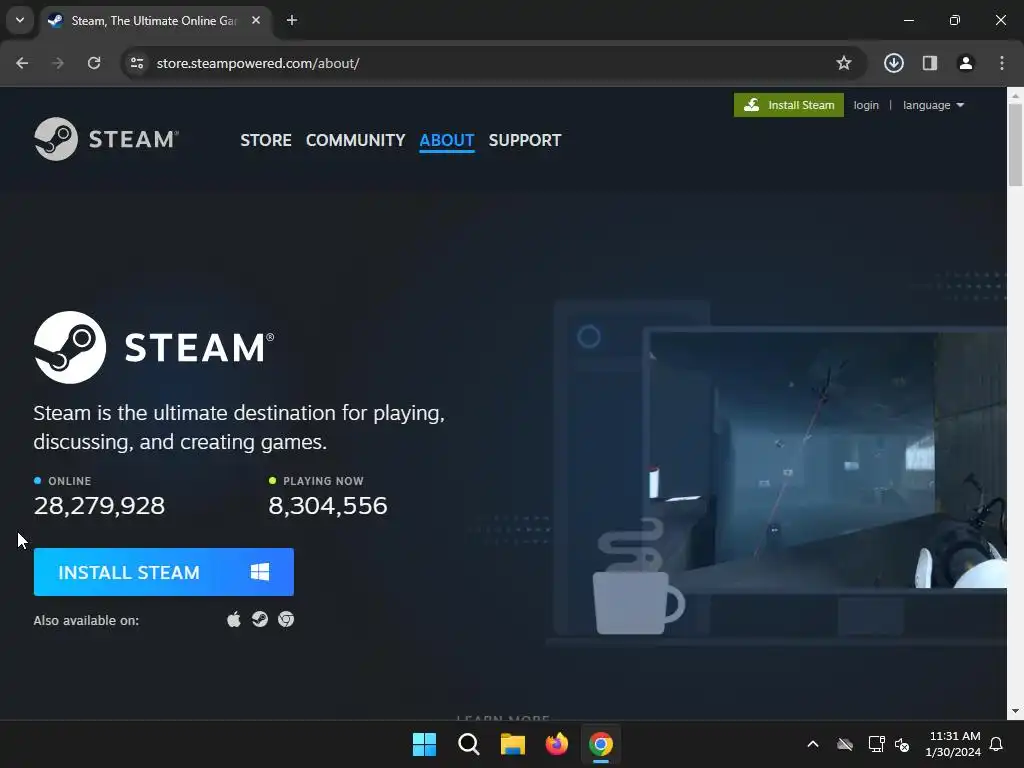This screenshot has height=768, width=1024.
Task: Open the Chromebook download (Chrome icon)
Action: pos(286,619)
